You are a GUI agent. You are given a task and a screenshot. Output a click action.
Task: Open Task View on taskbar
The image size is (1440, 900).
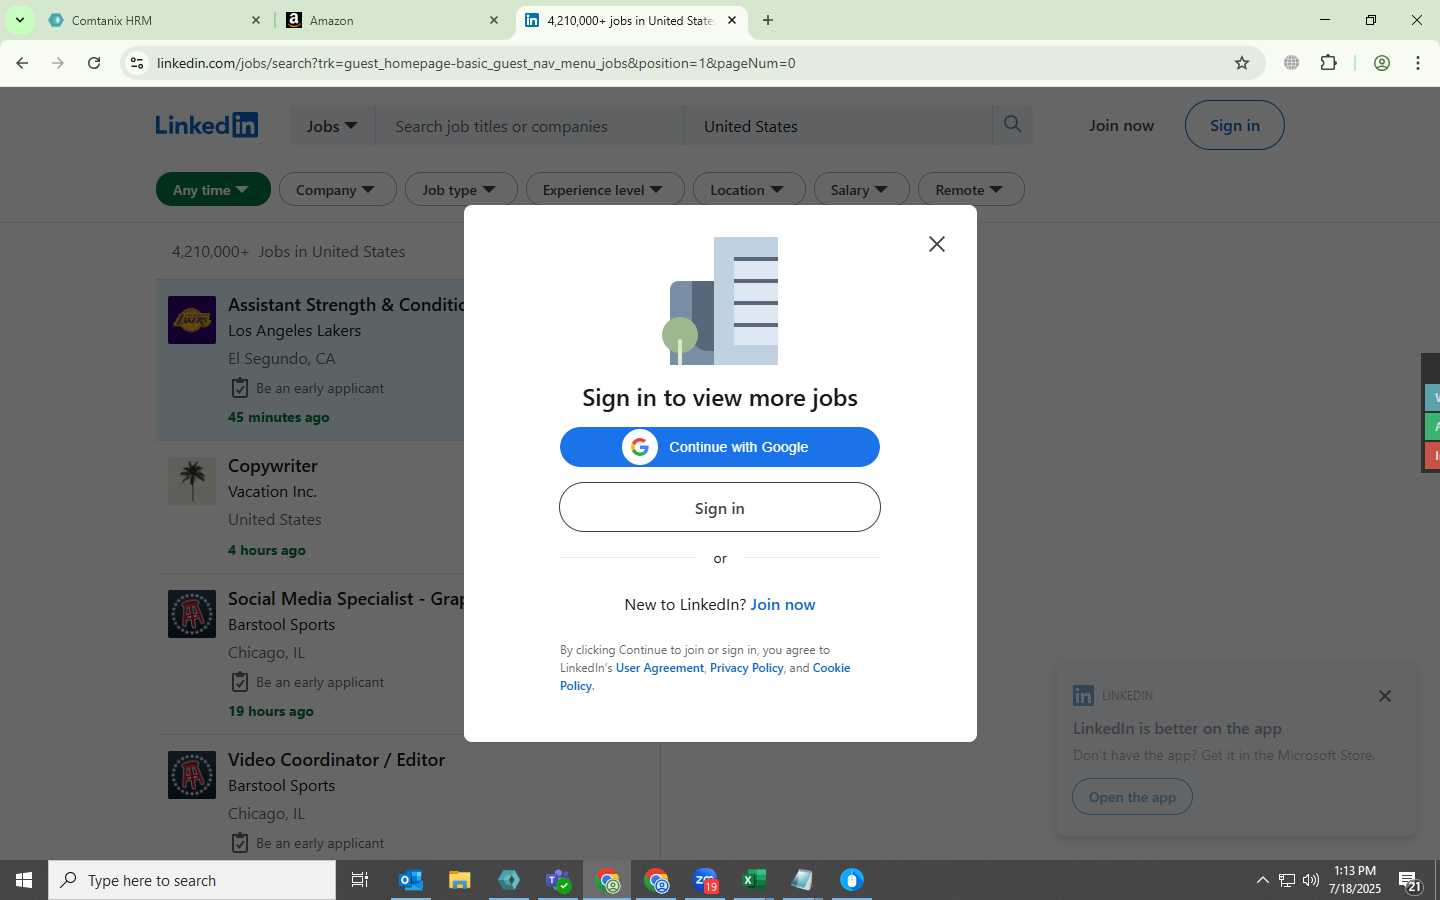click(x=360, y=880)
